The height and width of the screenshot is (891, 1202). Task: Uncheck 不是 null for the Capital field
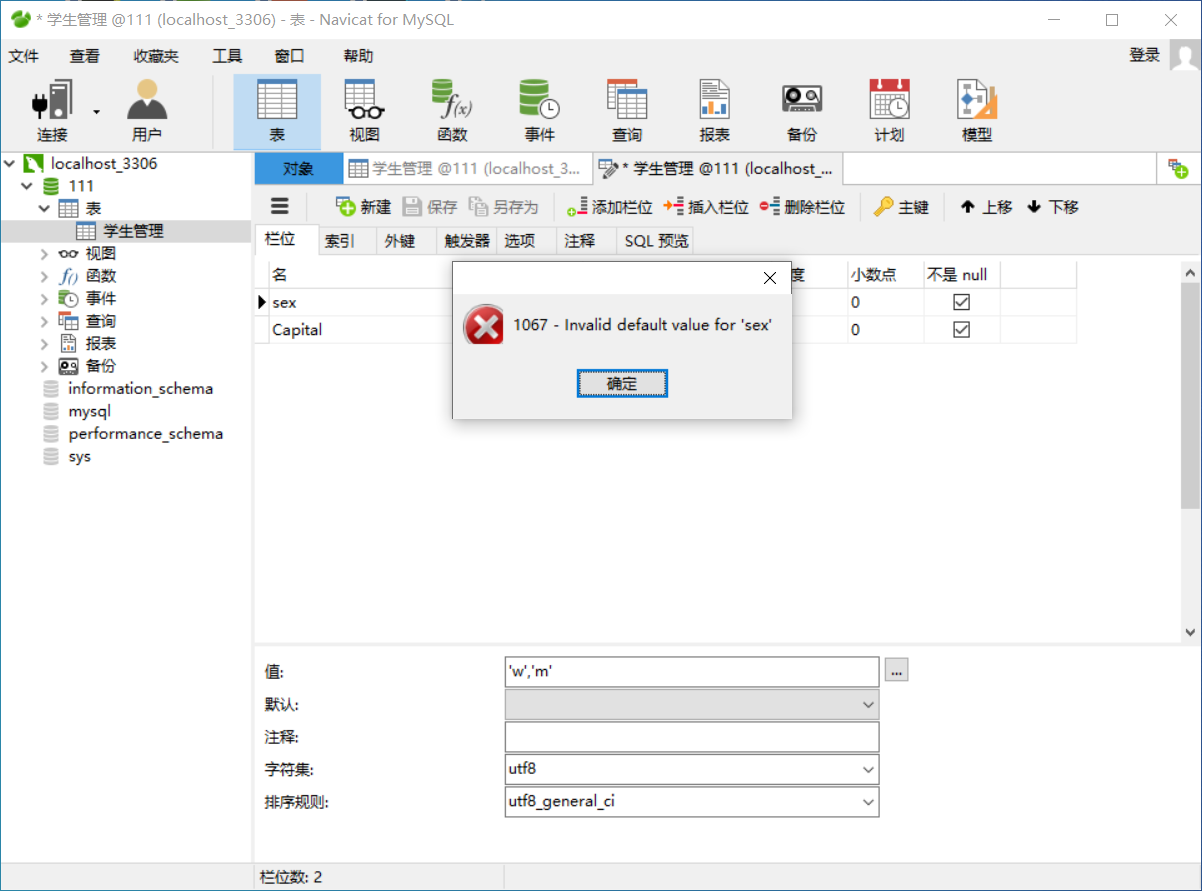point(961,330)
